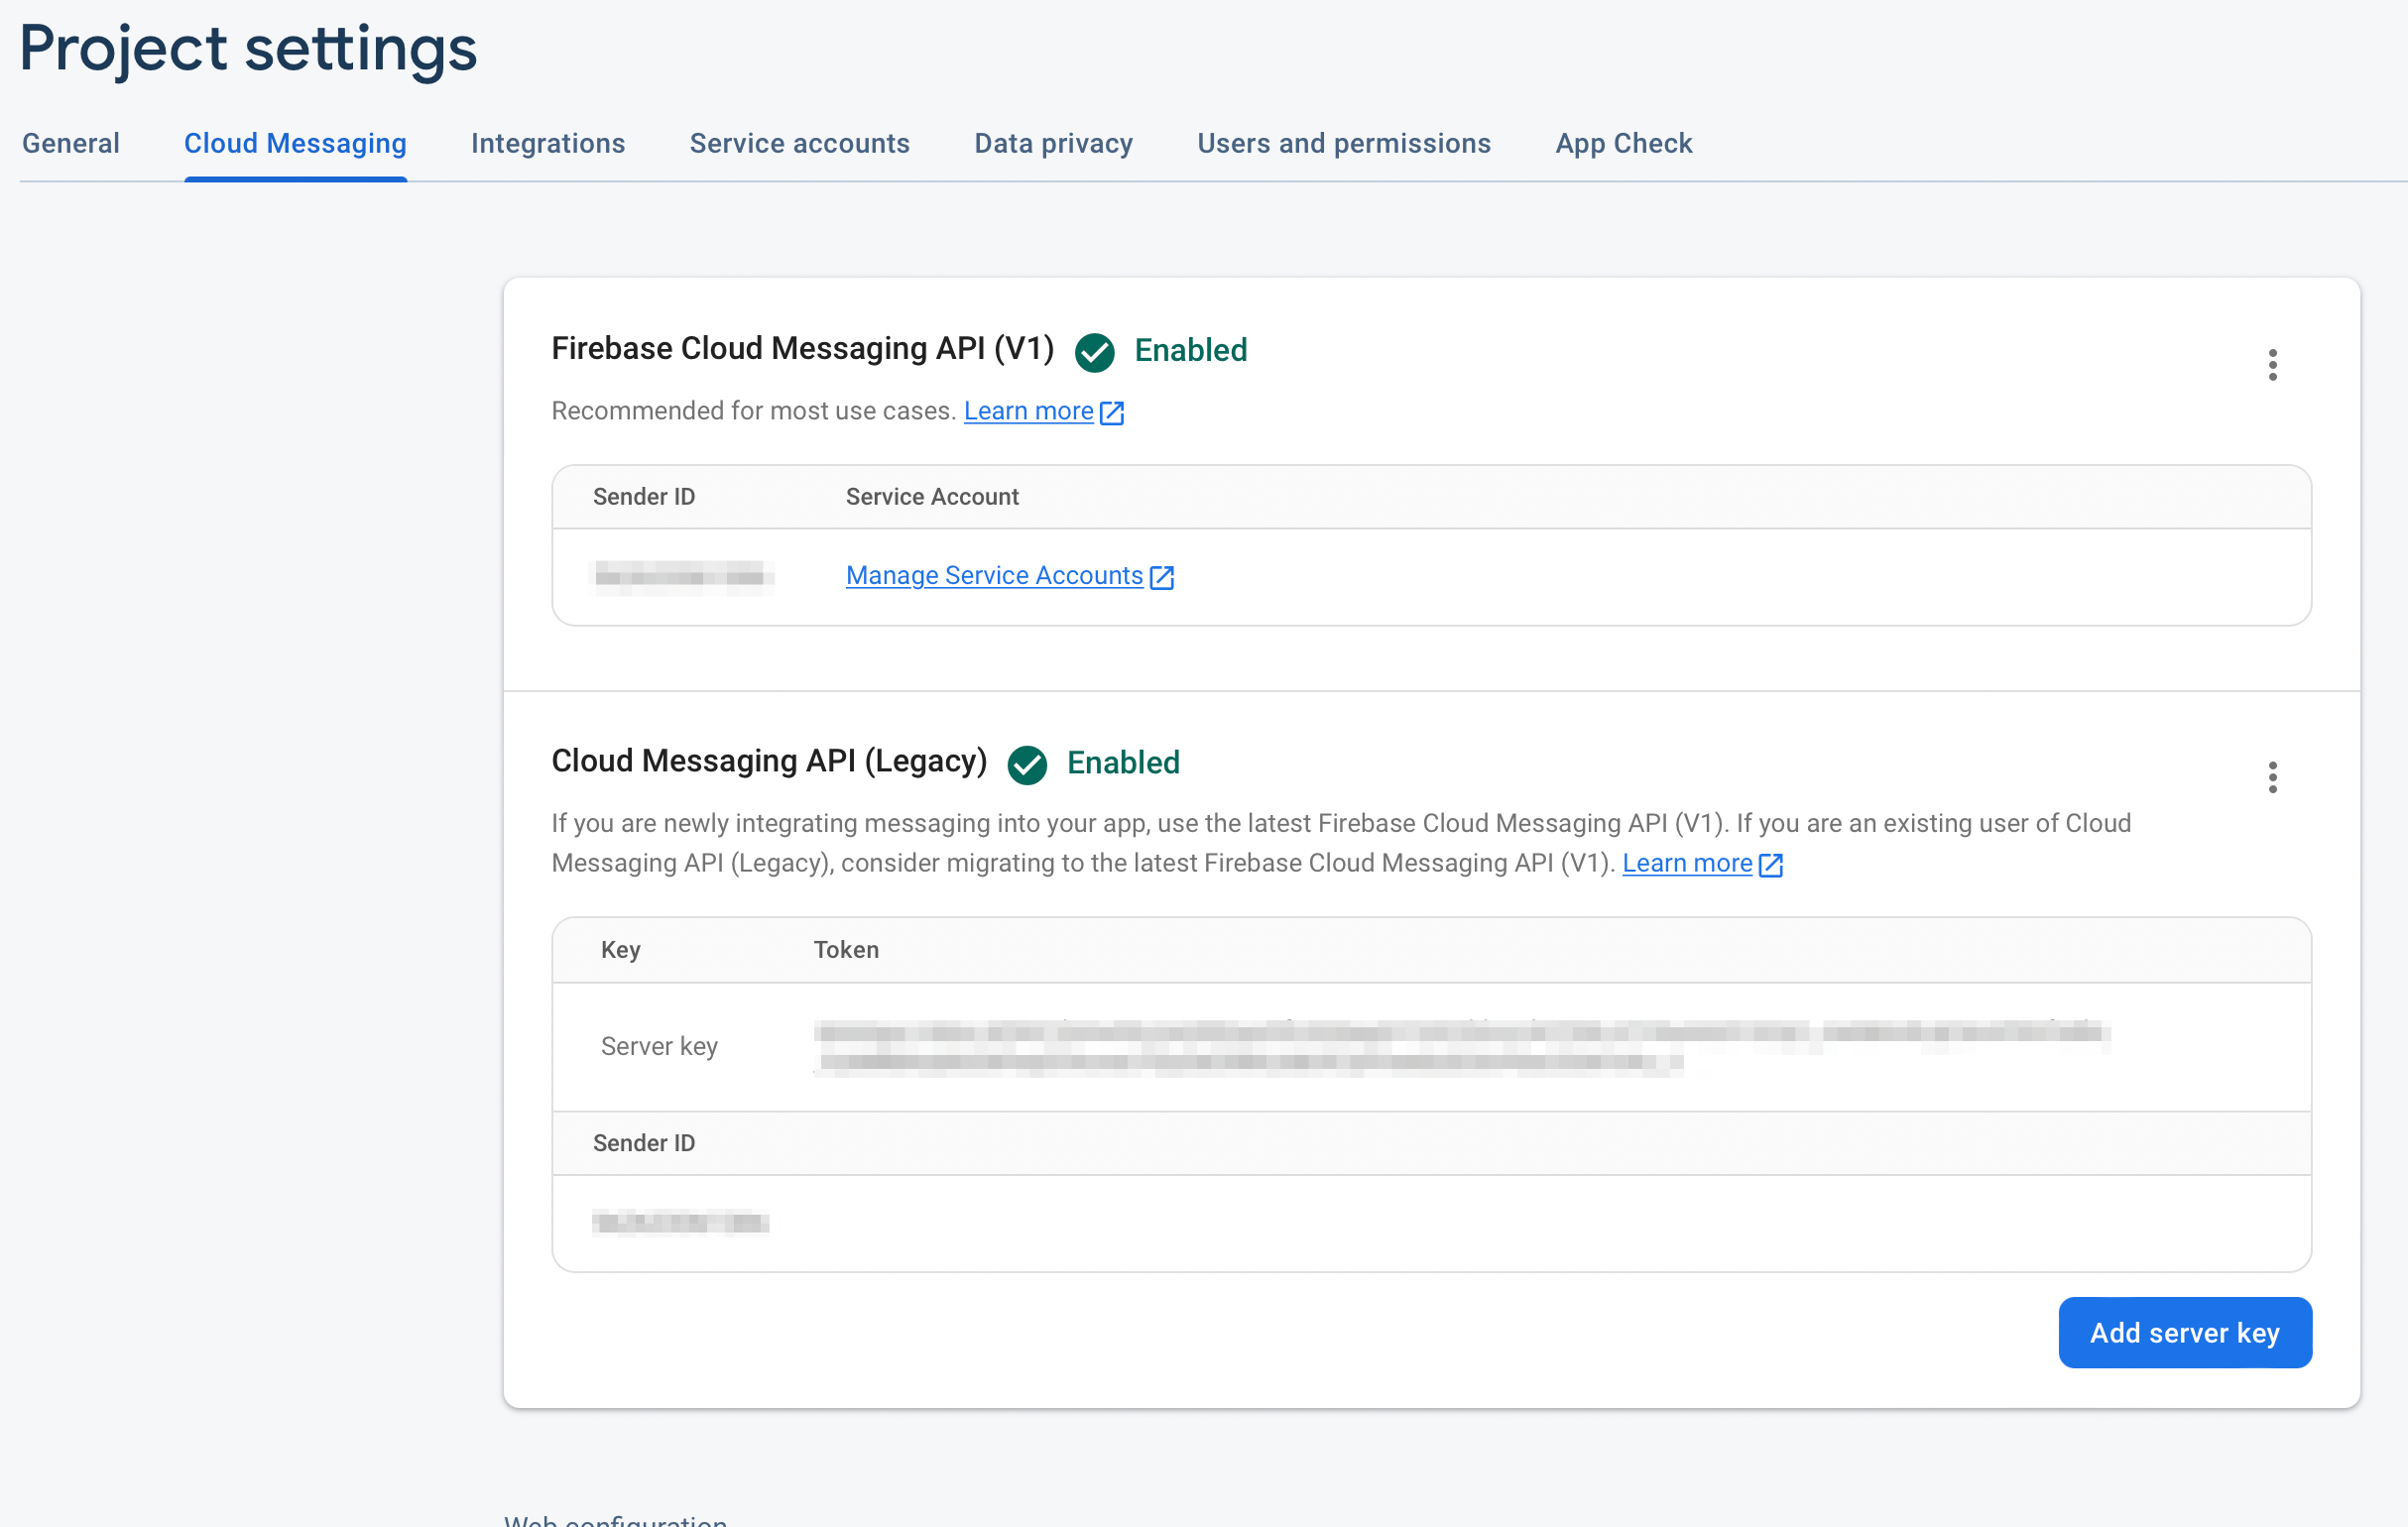2408x1527 pixels.
Task: Click the Key column header
Action: pyautogui.click(x=620, y=950)
